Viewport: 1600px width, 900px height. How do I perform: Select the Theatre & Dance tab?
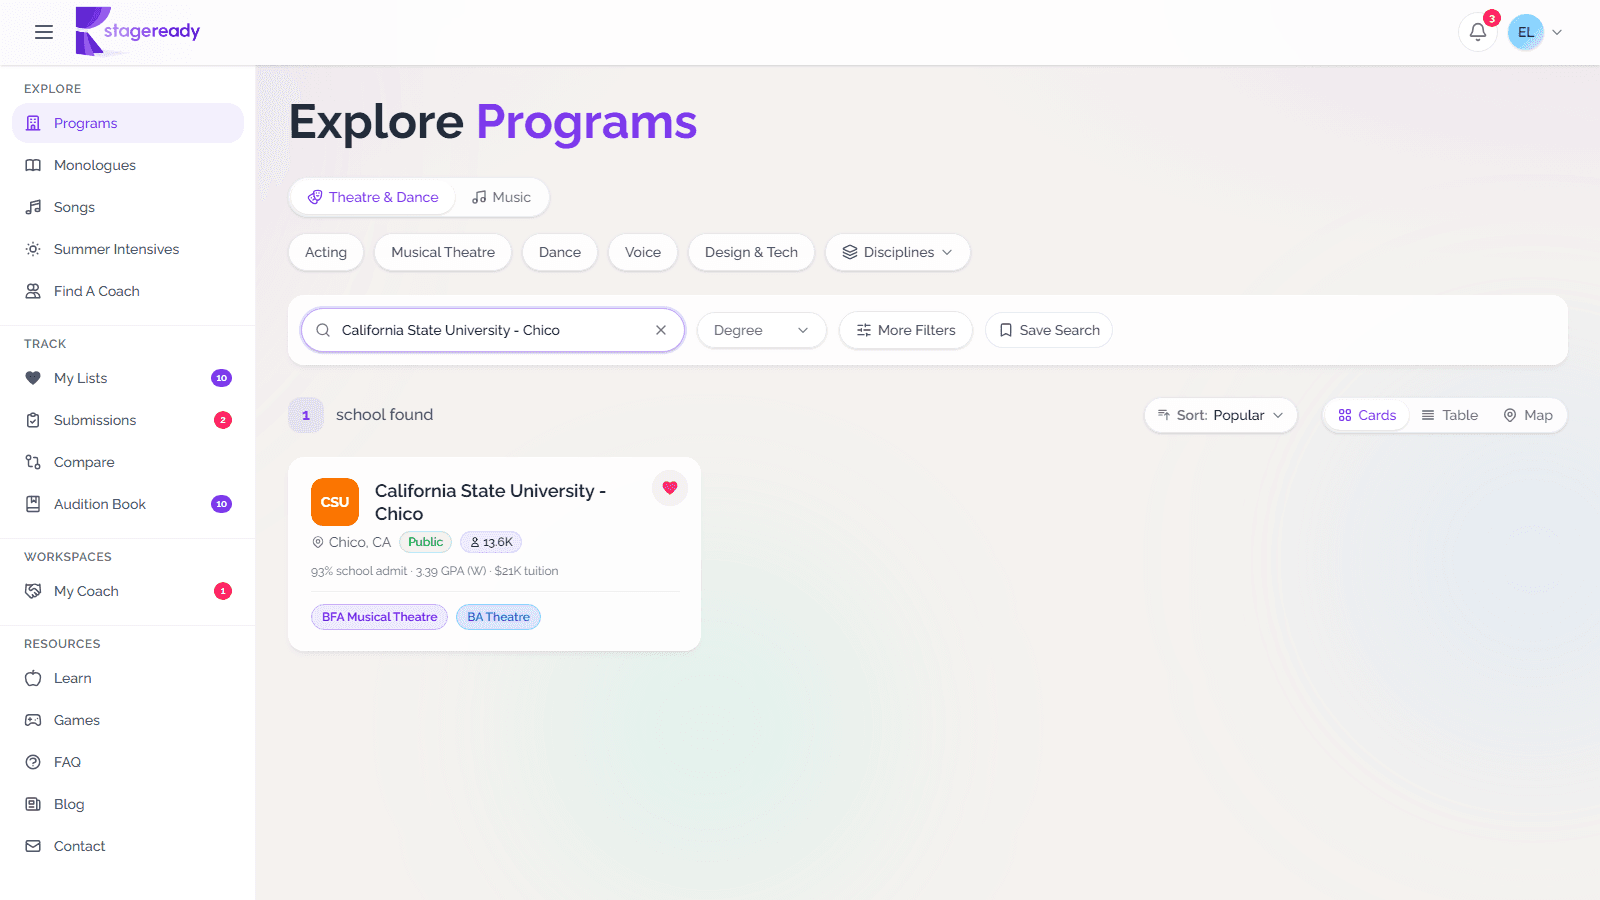373,197
